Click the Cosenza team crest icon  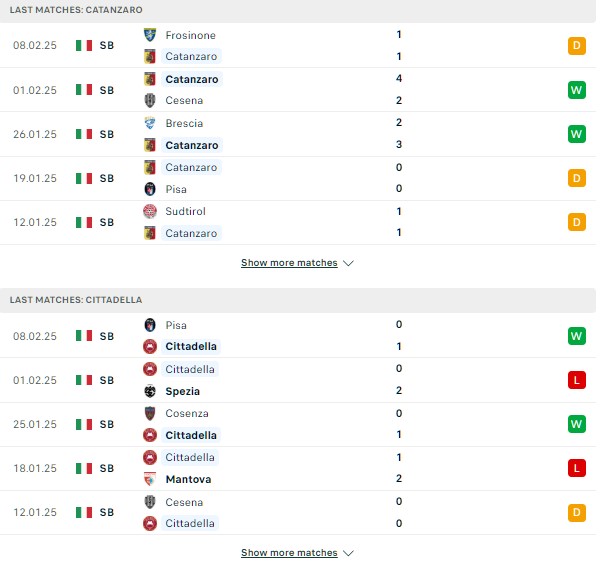(x=150, y=413)
